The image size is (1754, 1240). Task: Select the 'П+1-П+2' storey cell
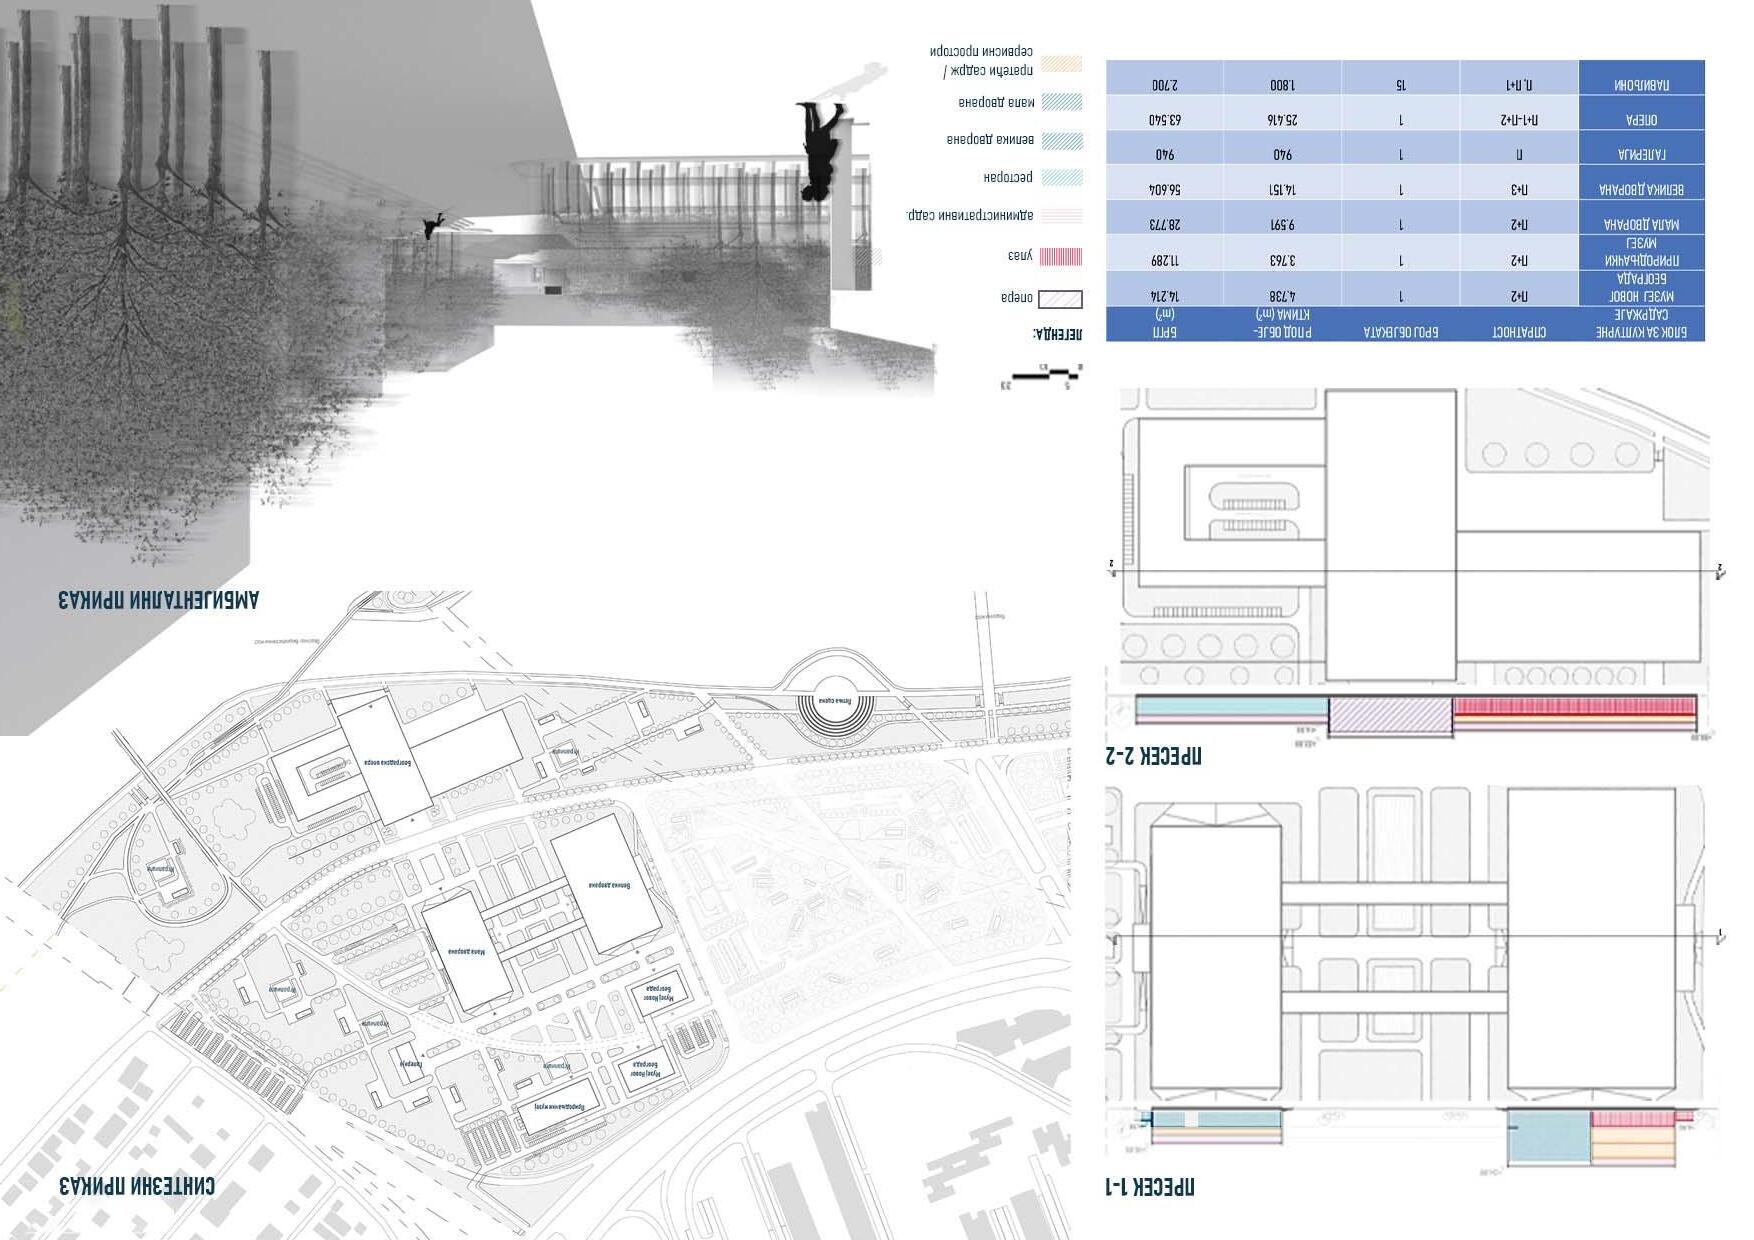[1519, 120]
